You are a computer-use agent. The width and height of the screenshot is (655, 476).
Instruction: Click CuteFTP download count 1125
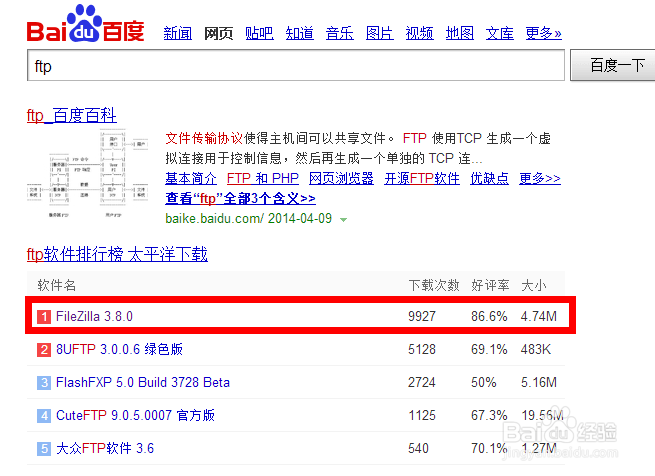pyautogui.click(x=422, y=415)
